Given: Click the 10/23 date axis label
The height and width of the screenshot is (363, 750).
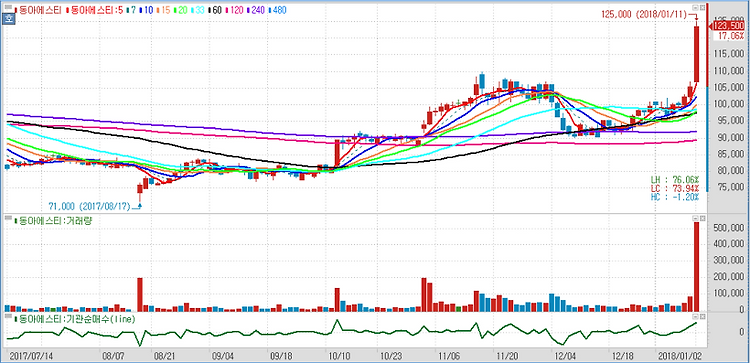Looking at the screenshot, I should [390, 356].
